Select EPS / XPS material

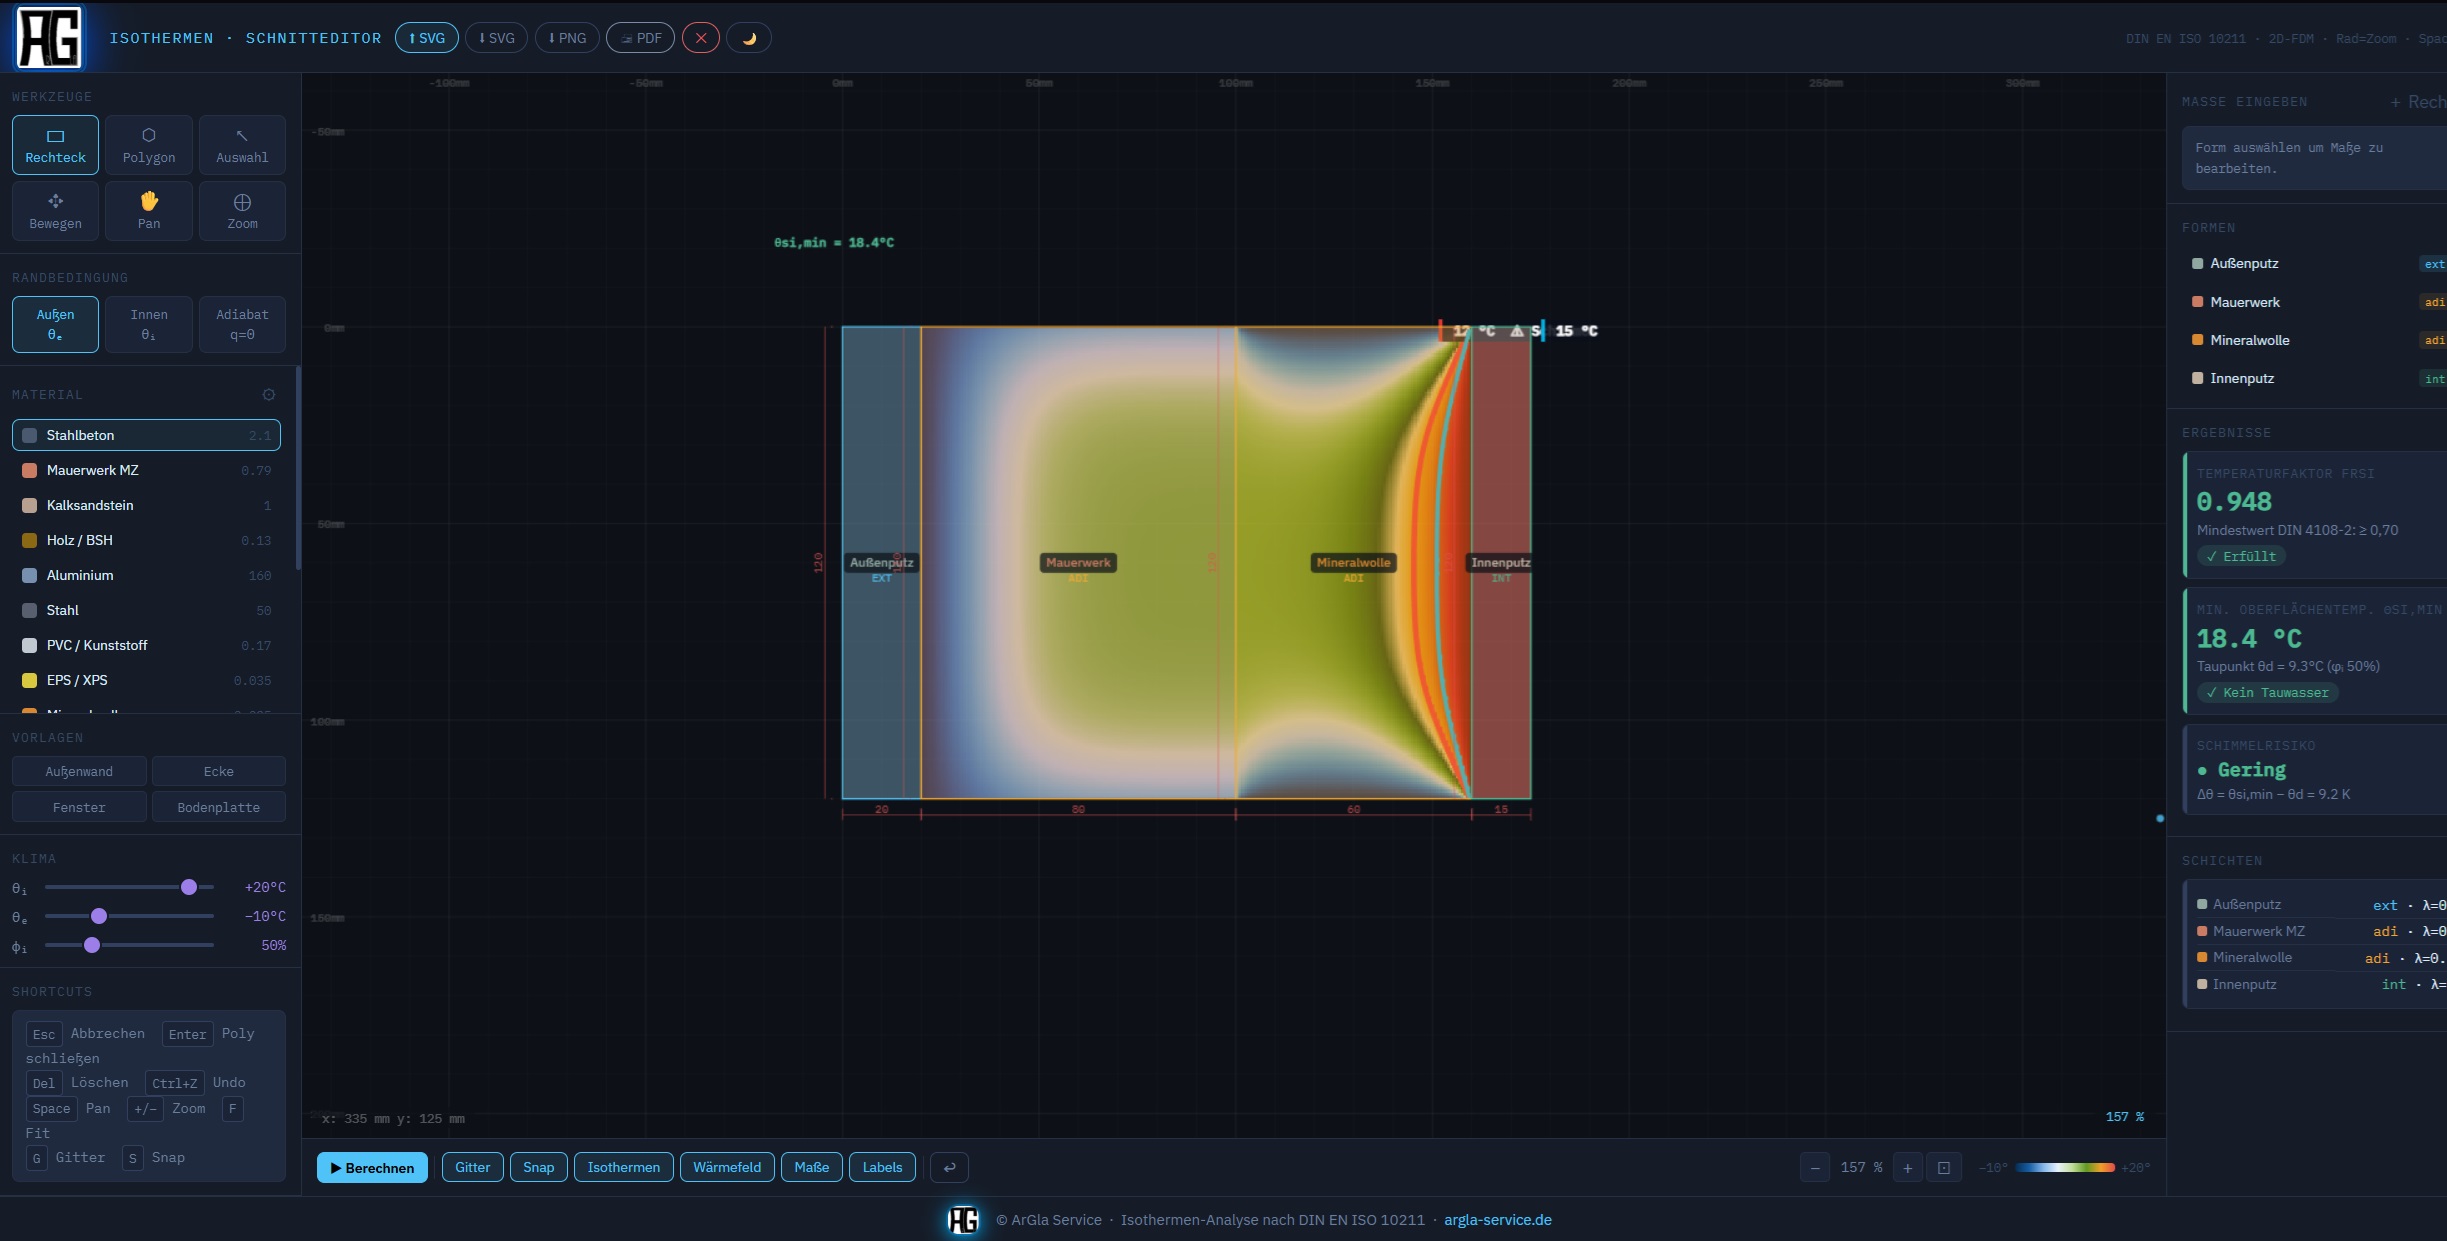(x=146, y=680)
